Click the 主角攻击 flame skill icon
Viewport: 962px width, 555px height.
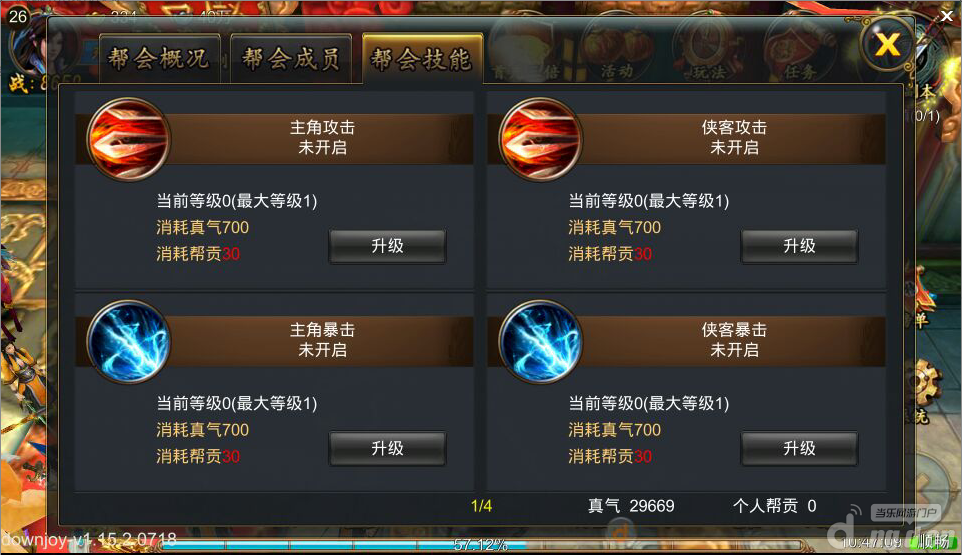pos(128,140)
